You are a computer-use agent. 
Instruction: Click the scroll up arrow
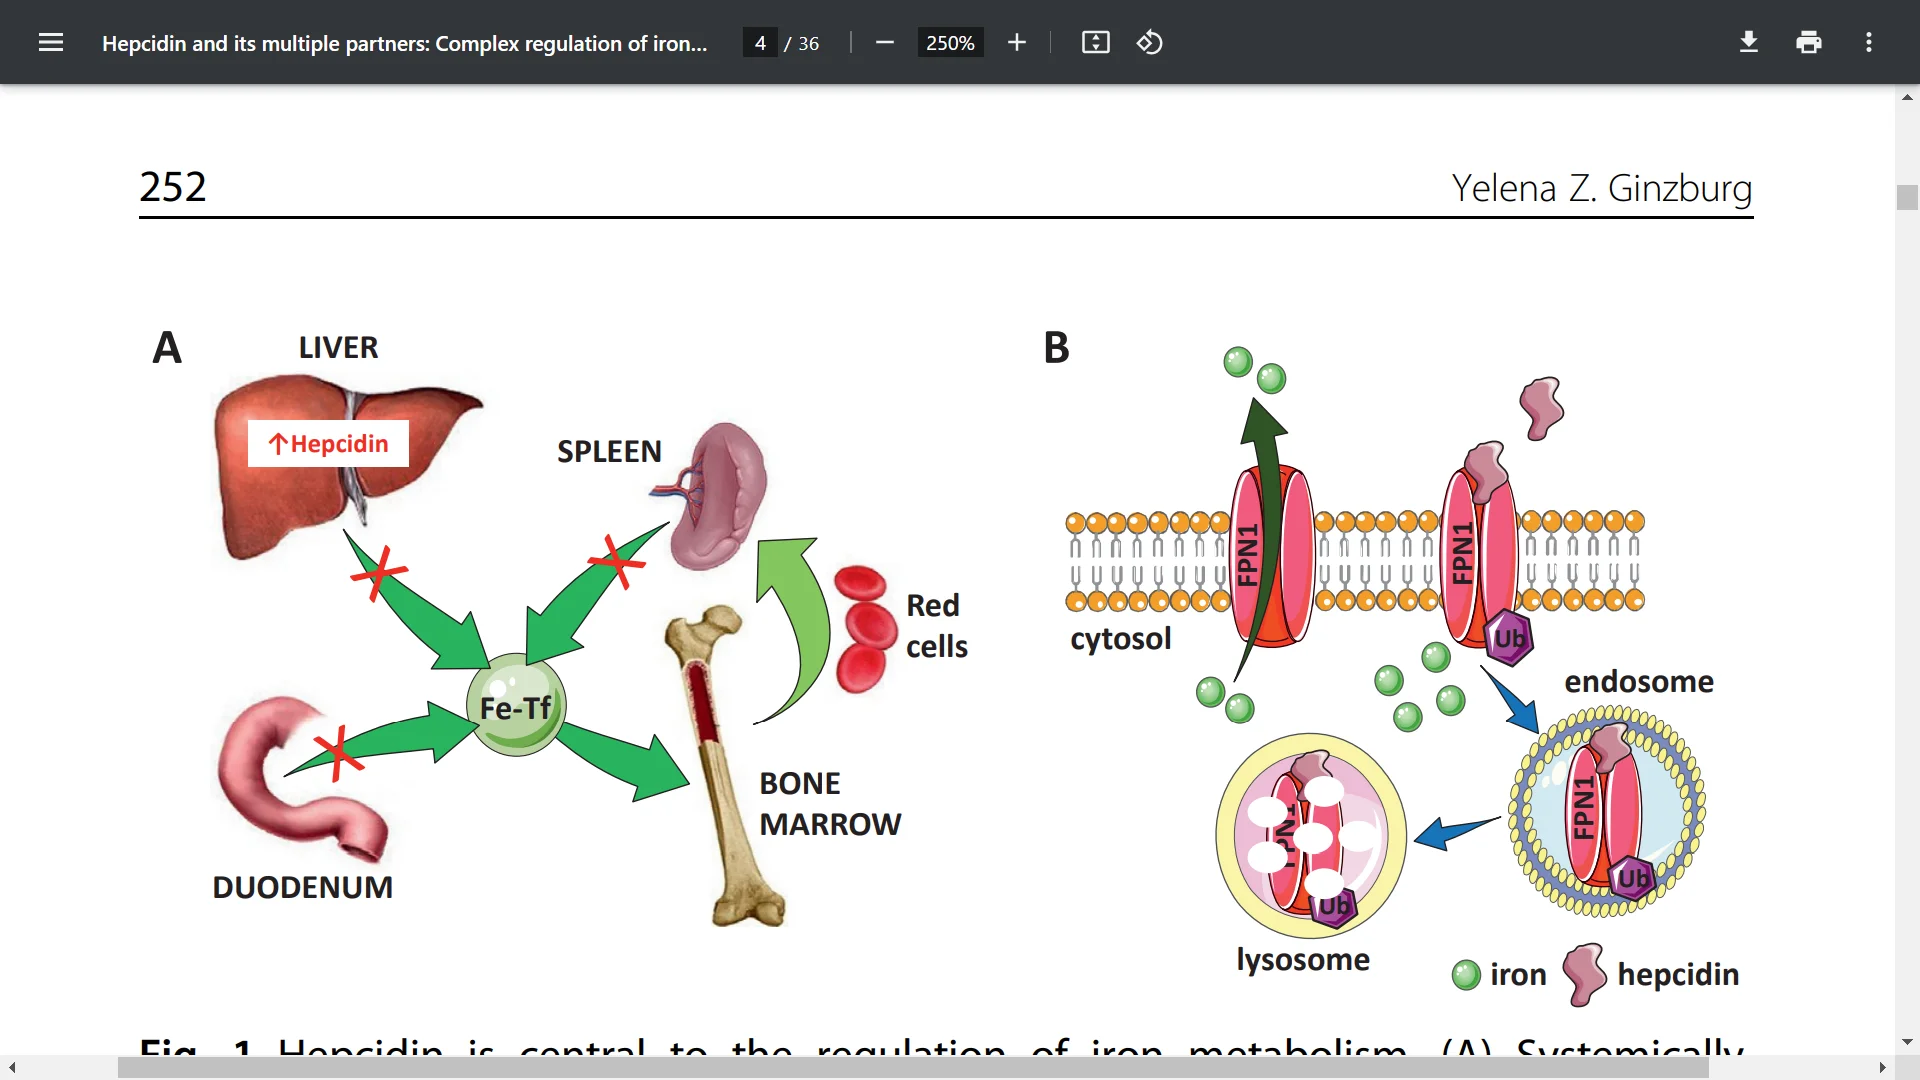[x=1907, y=97]
